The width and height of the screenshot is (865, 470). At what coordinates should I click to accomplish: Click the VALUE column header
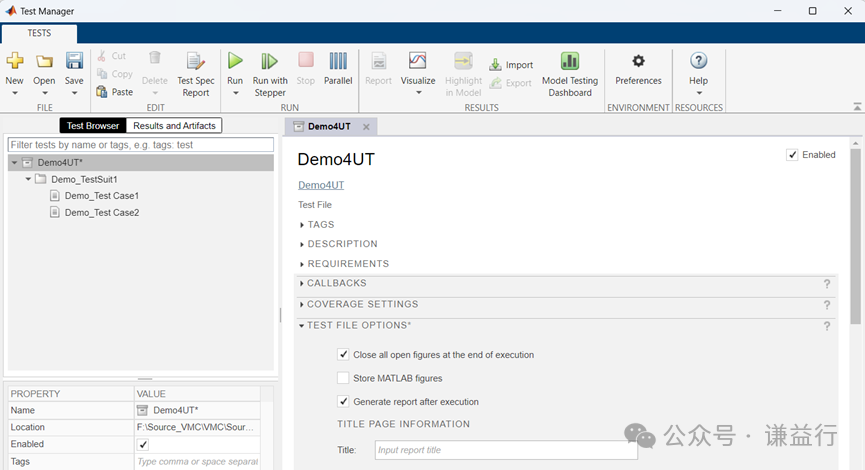pyautogui.click(x=197, y=394)
